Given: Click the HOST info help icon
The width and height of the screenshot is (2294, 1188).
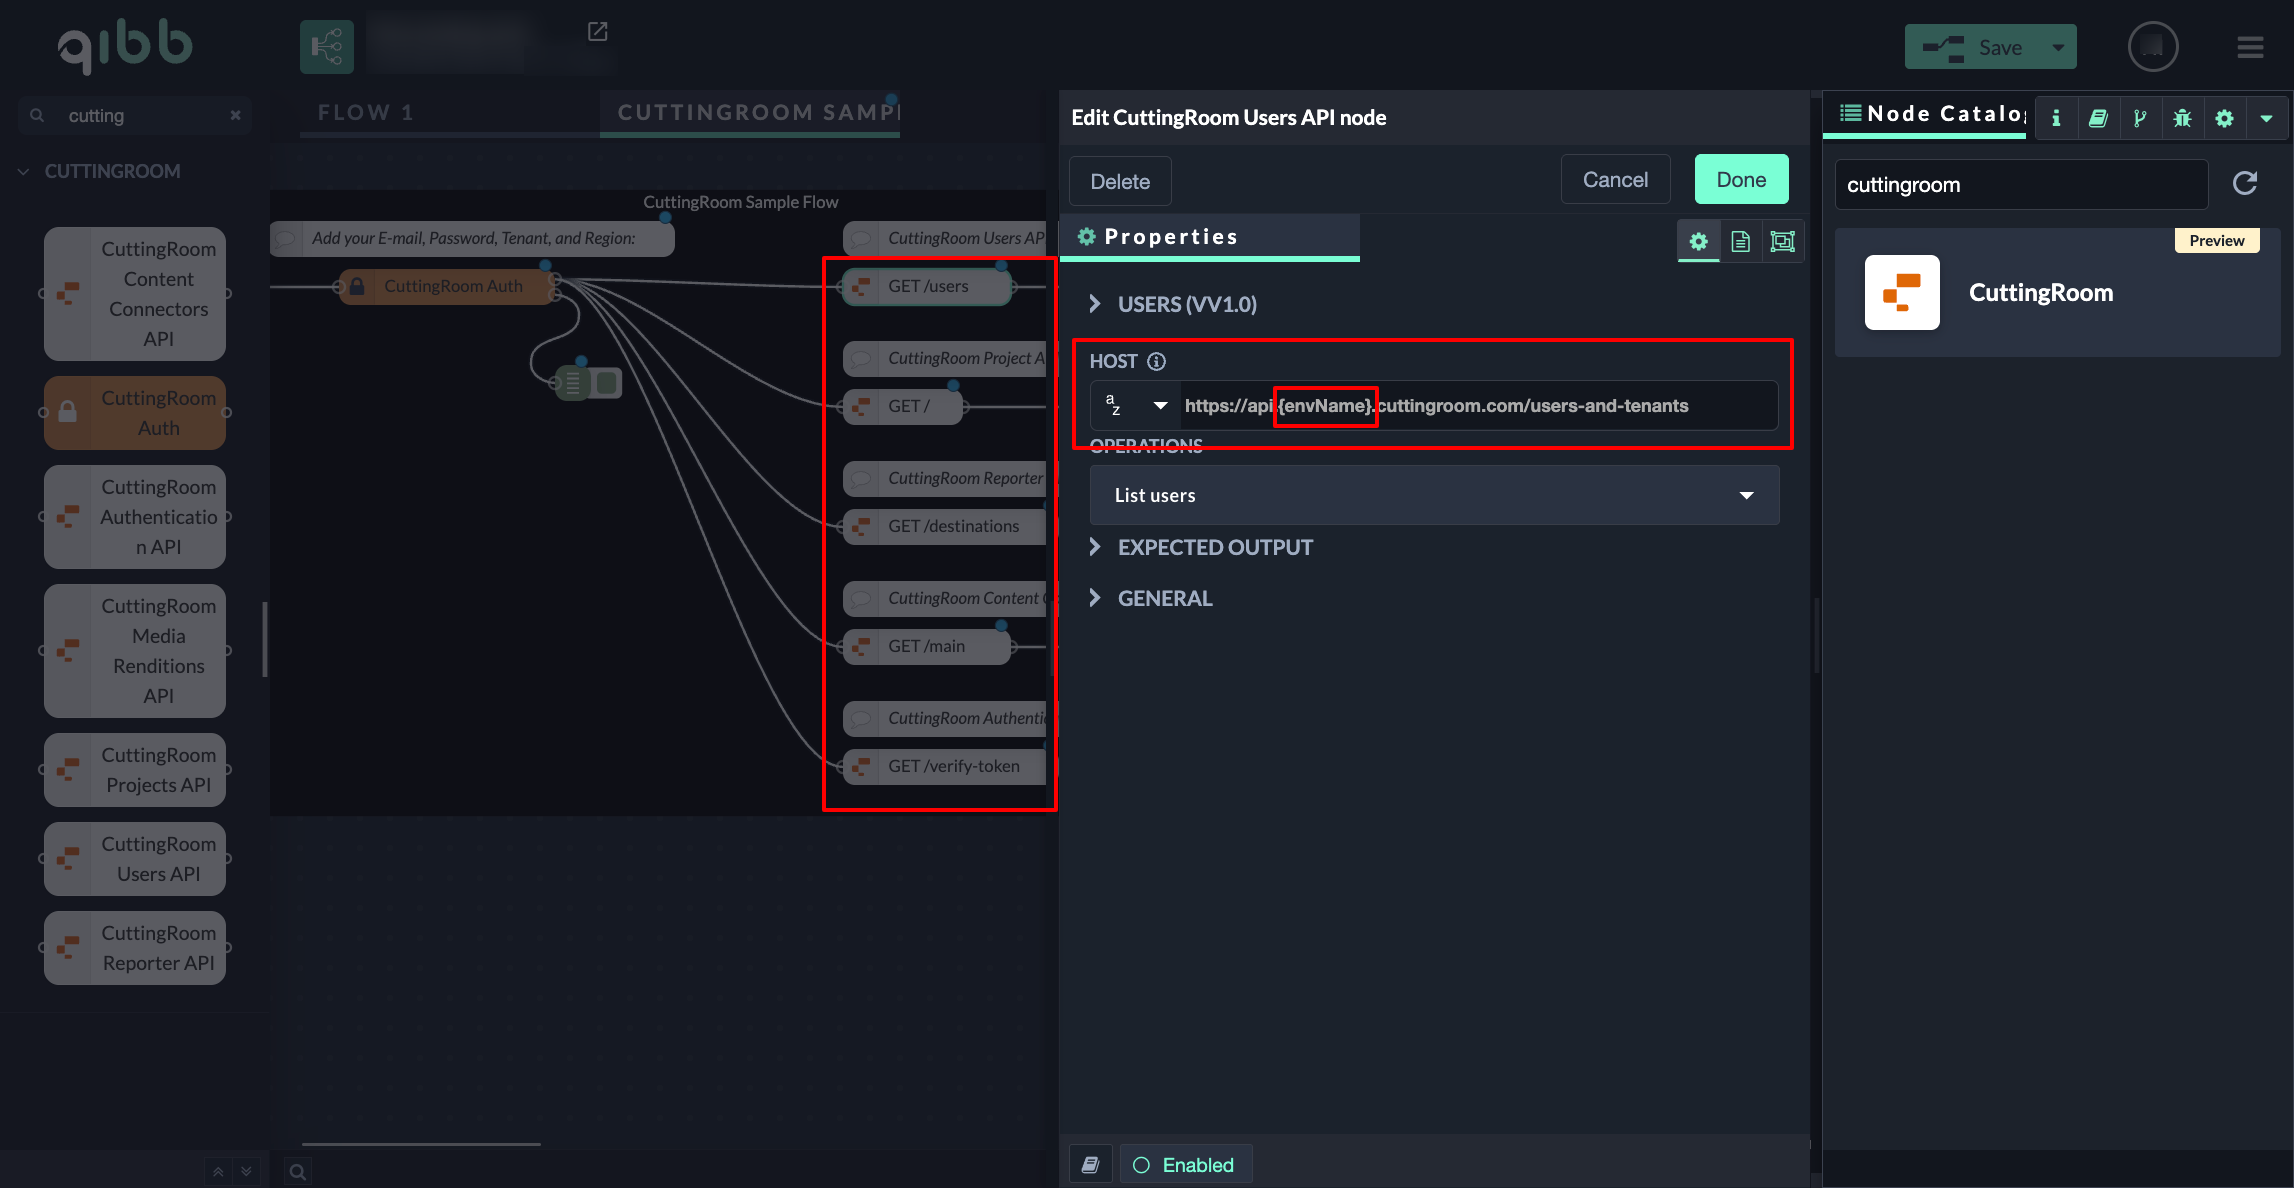Looking at the screenshot, I should (x=1156, y=361).
